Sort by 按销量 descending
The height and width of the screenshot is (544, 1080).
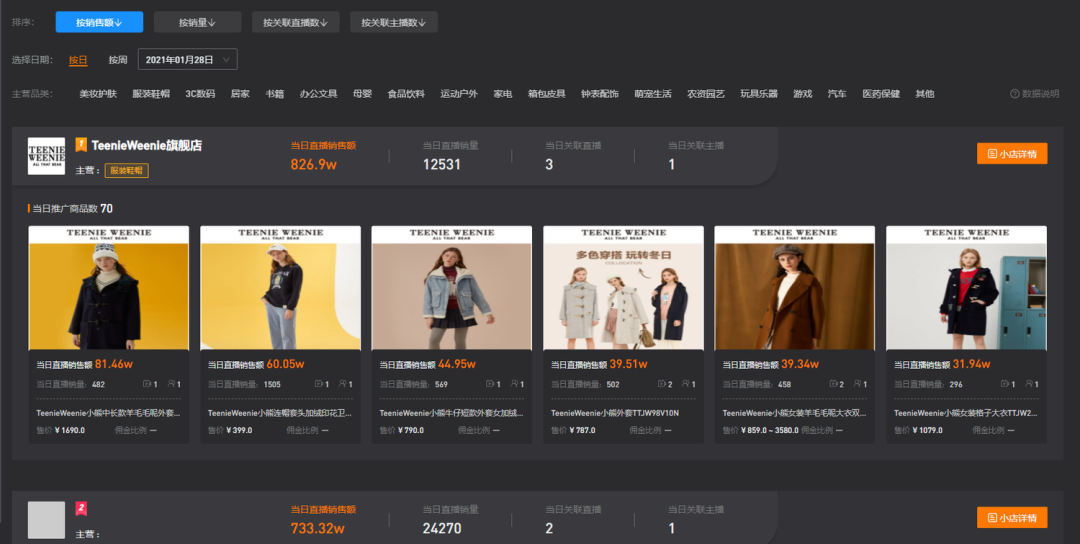point(198,22)
